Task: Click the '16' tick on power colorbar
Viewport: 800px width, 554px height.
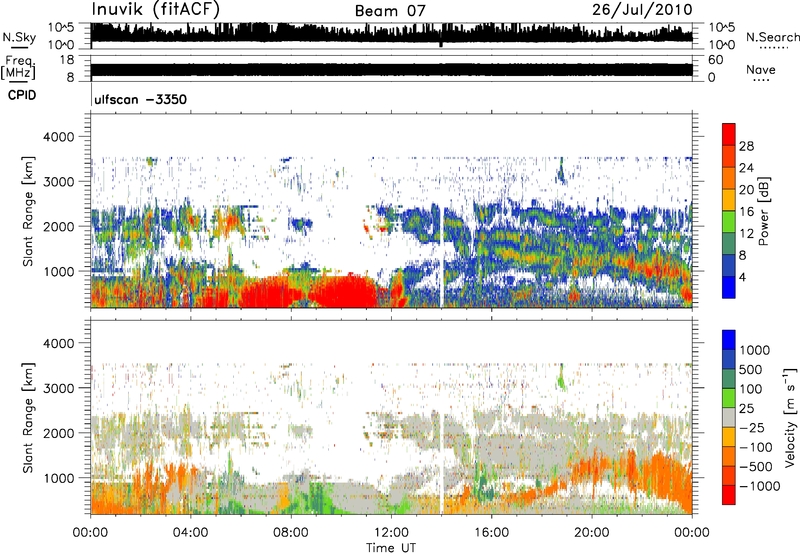Action: pyautogui.click(x=746, y=212)
